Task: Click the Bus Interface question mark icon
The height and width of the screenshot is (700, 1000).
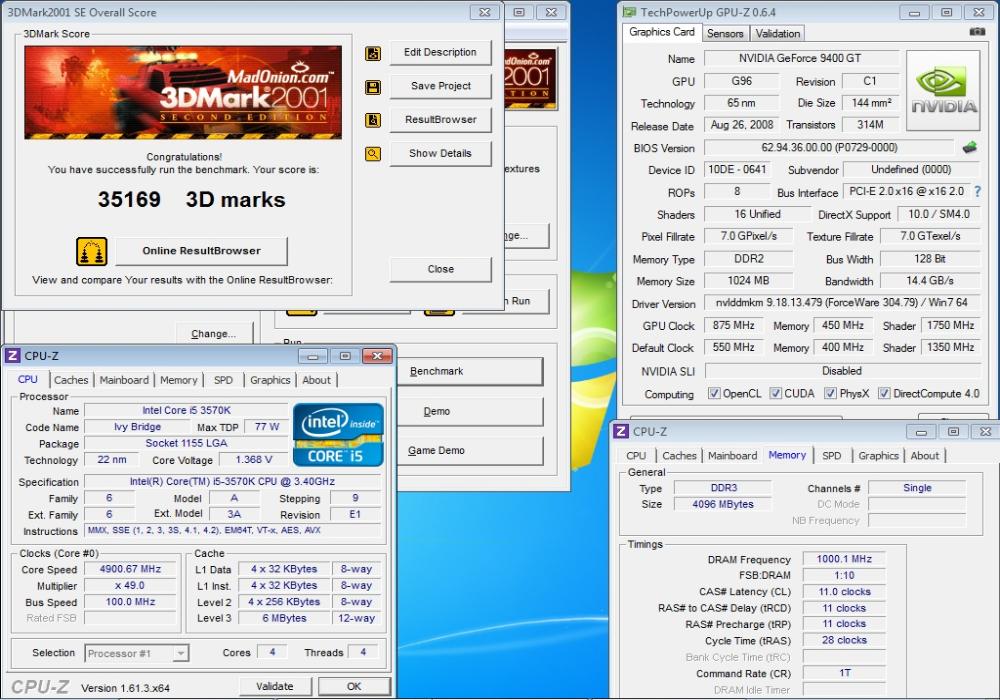Action: pyautogui.click(x=977, y=191)
